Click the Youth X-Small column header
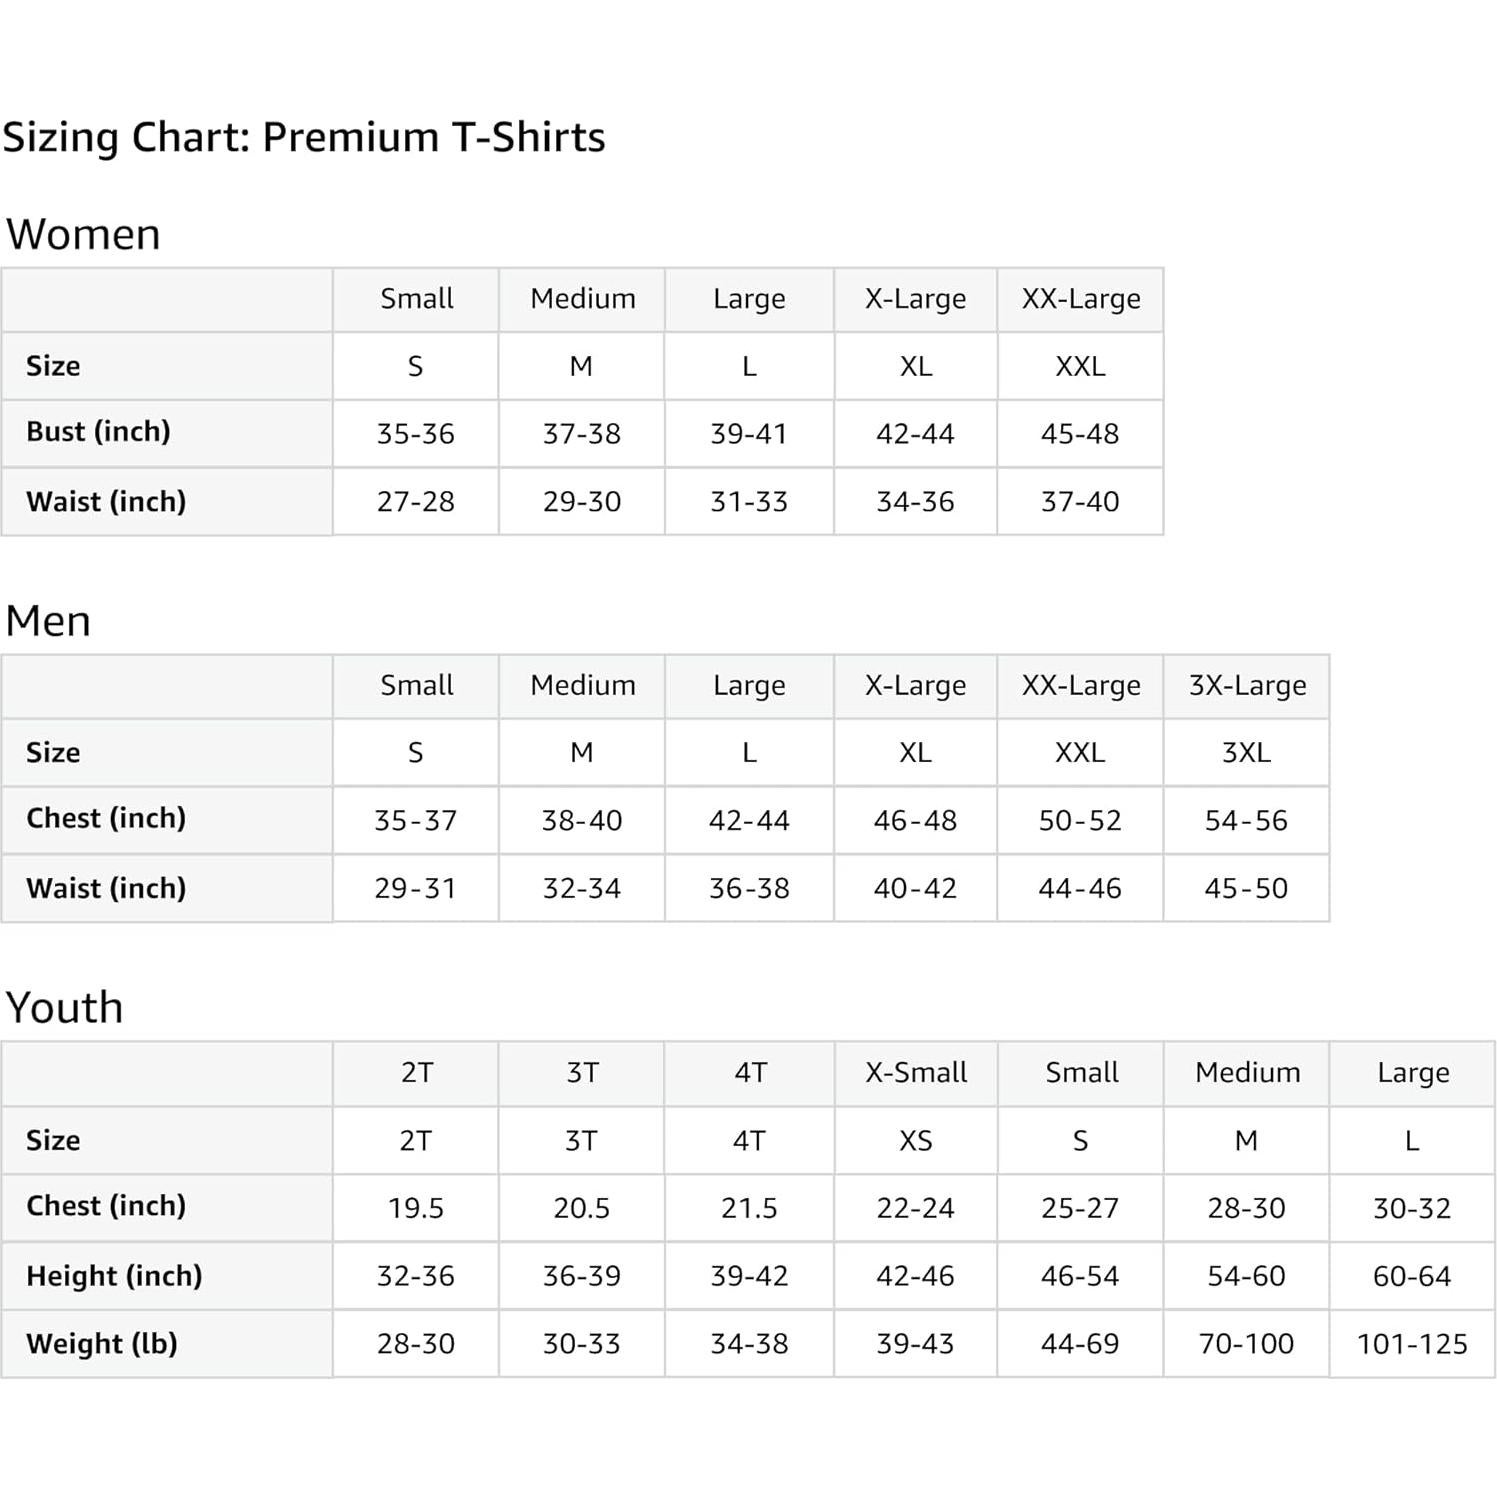Image resolution: width=1497 pixels, height=1497 pixels. pyautogui.click(x=915, y=1073)
